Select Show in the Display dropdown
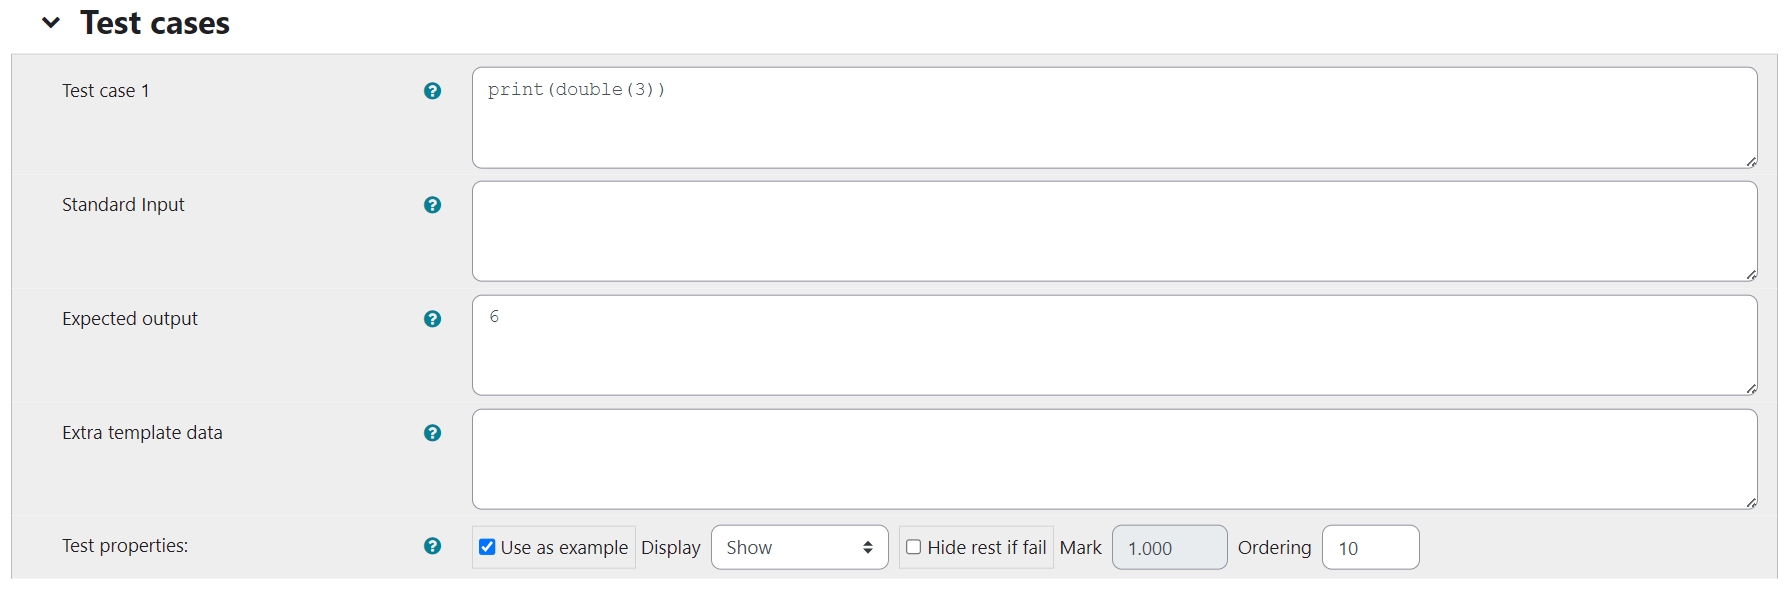 coord(799,547)
